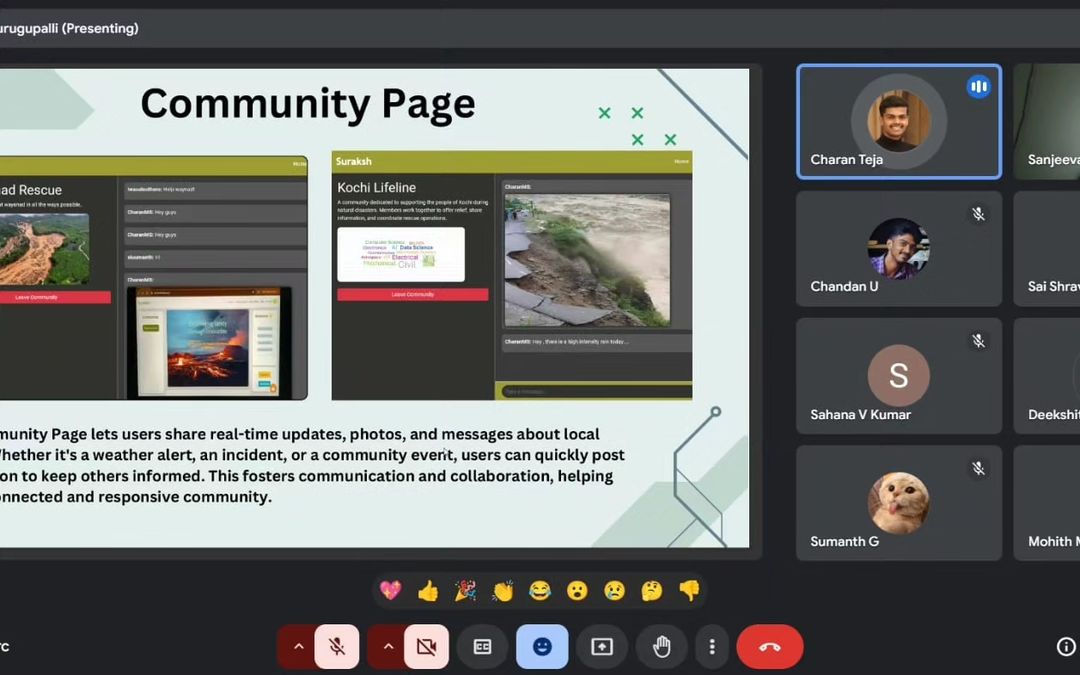Send thumbs up reaction
This screenshot has height=675, width=1080.
click(428, 591)
